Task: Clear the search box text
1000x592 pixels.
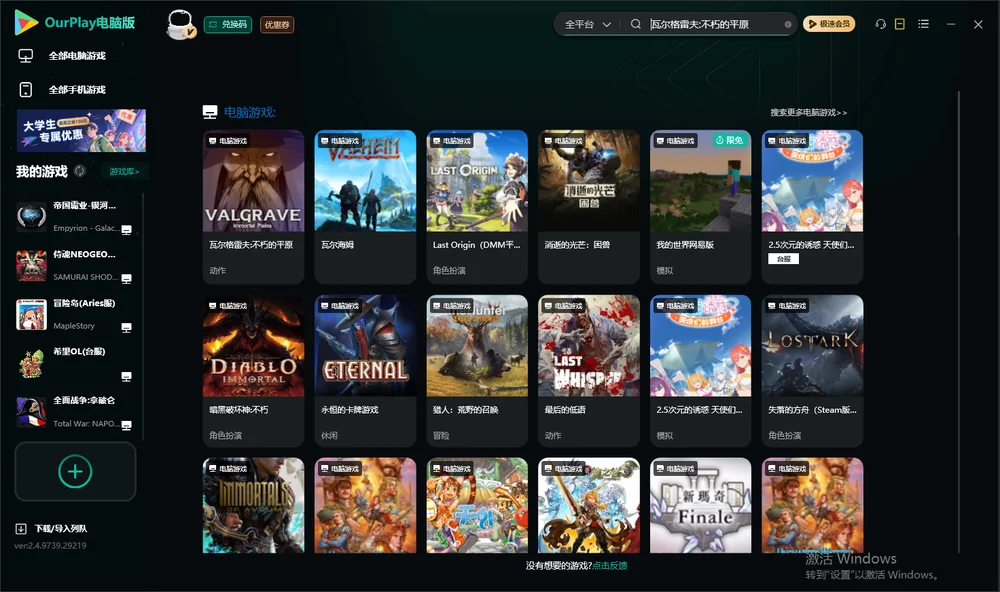Action: tap(788, 25)
